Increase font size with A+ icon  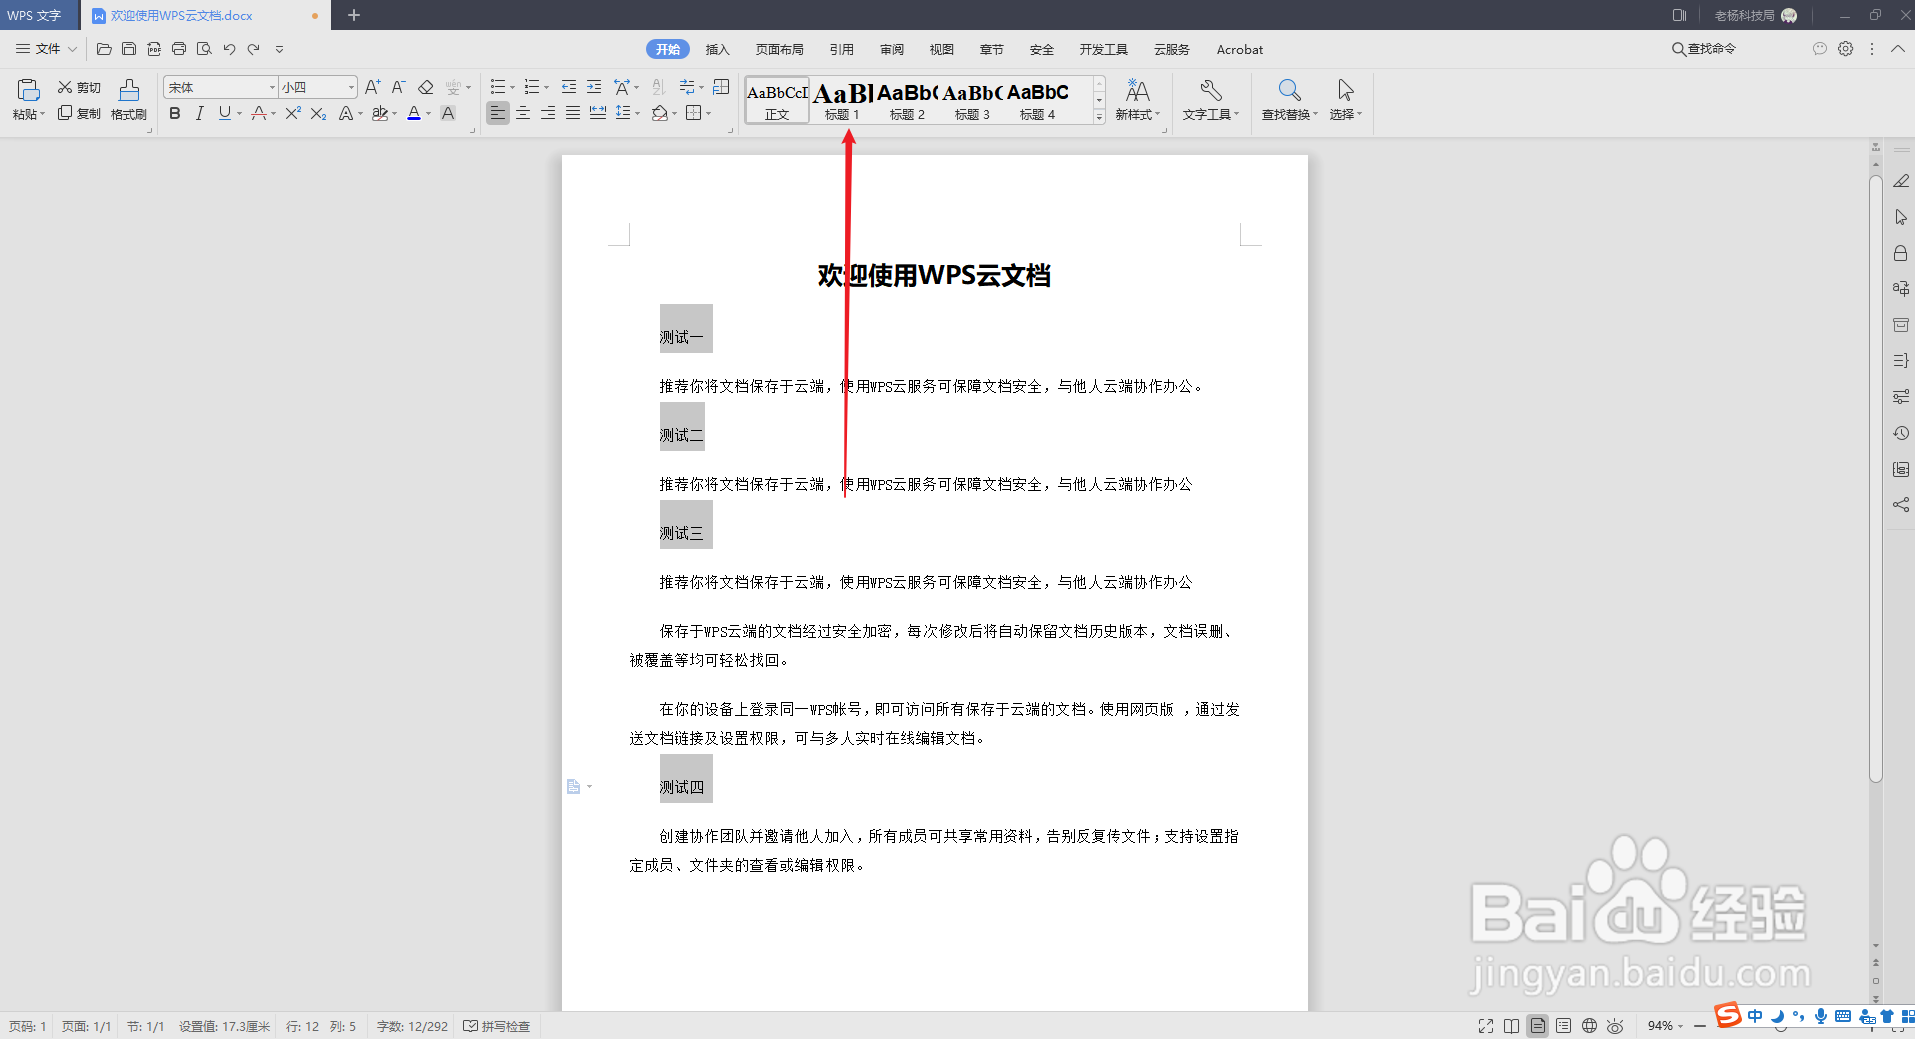[372, 88]
